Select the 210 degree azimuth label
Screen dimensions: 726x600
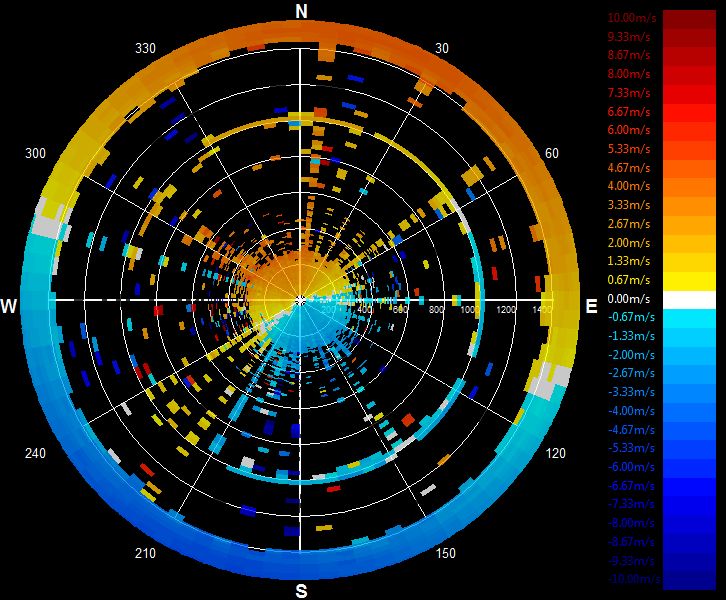(145, 553)
